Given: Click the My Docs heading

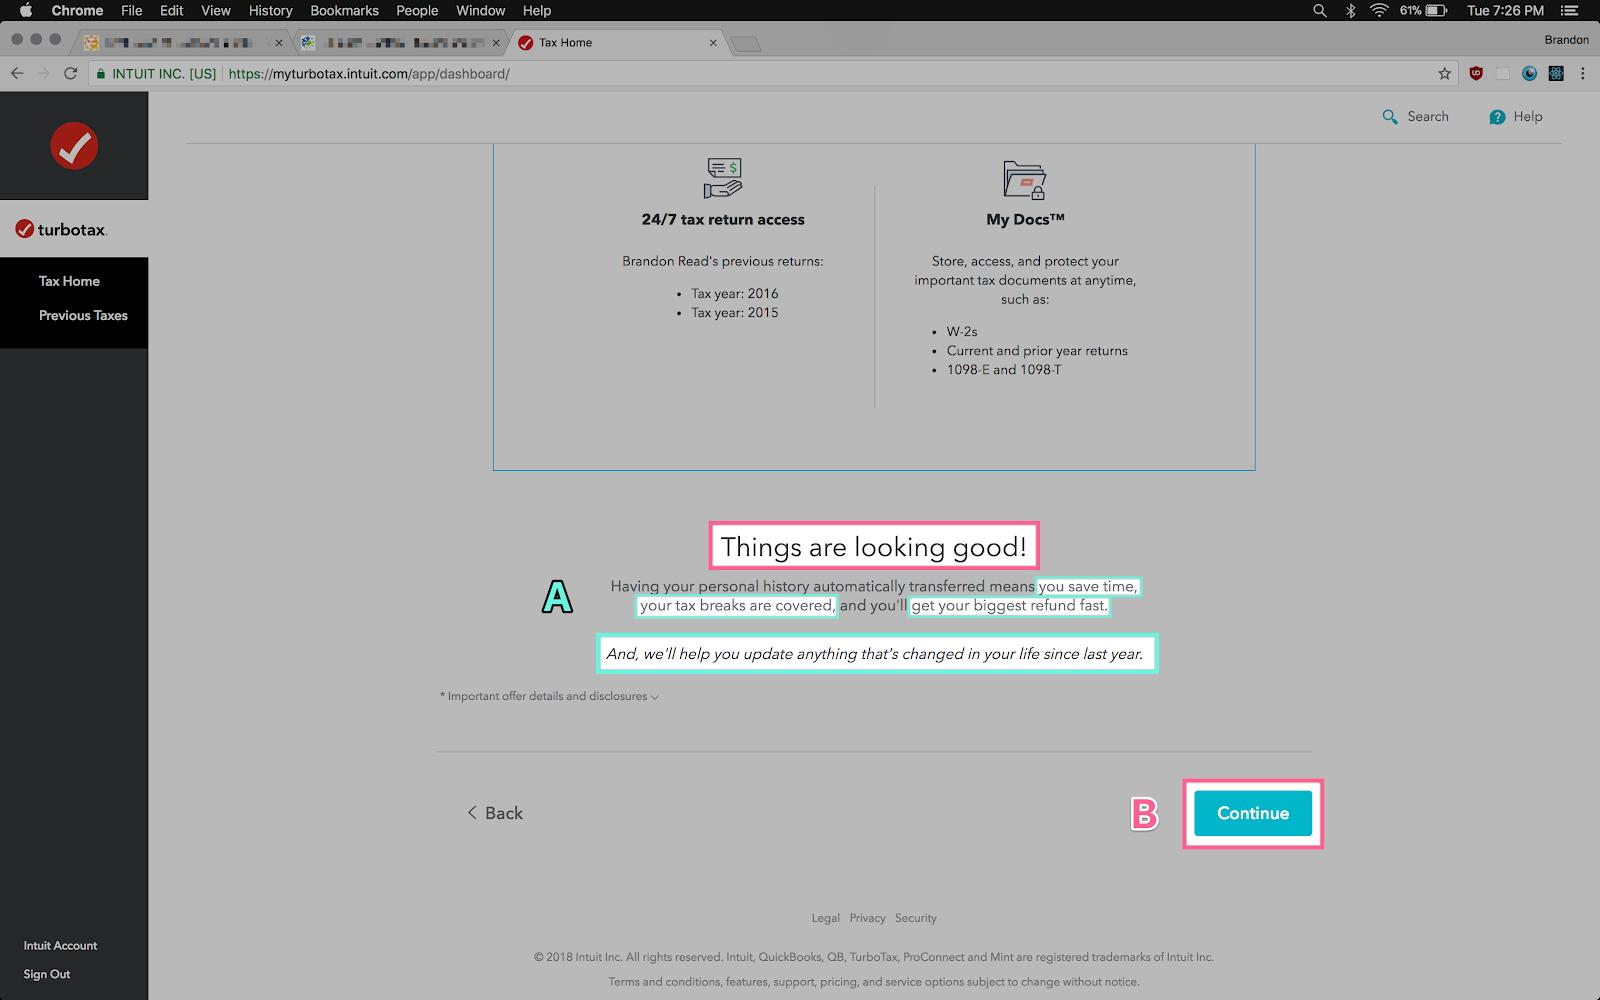Looking at the screenshot, I should [x=1025, y=219].
